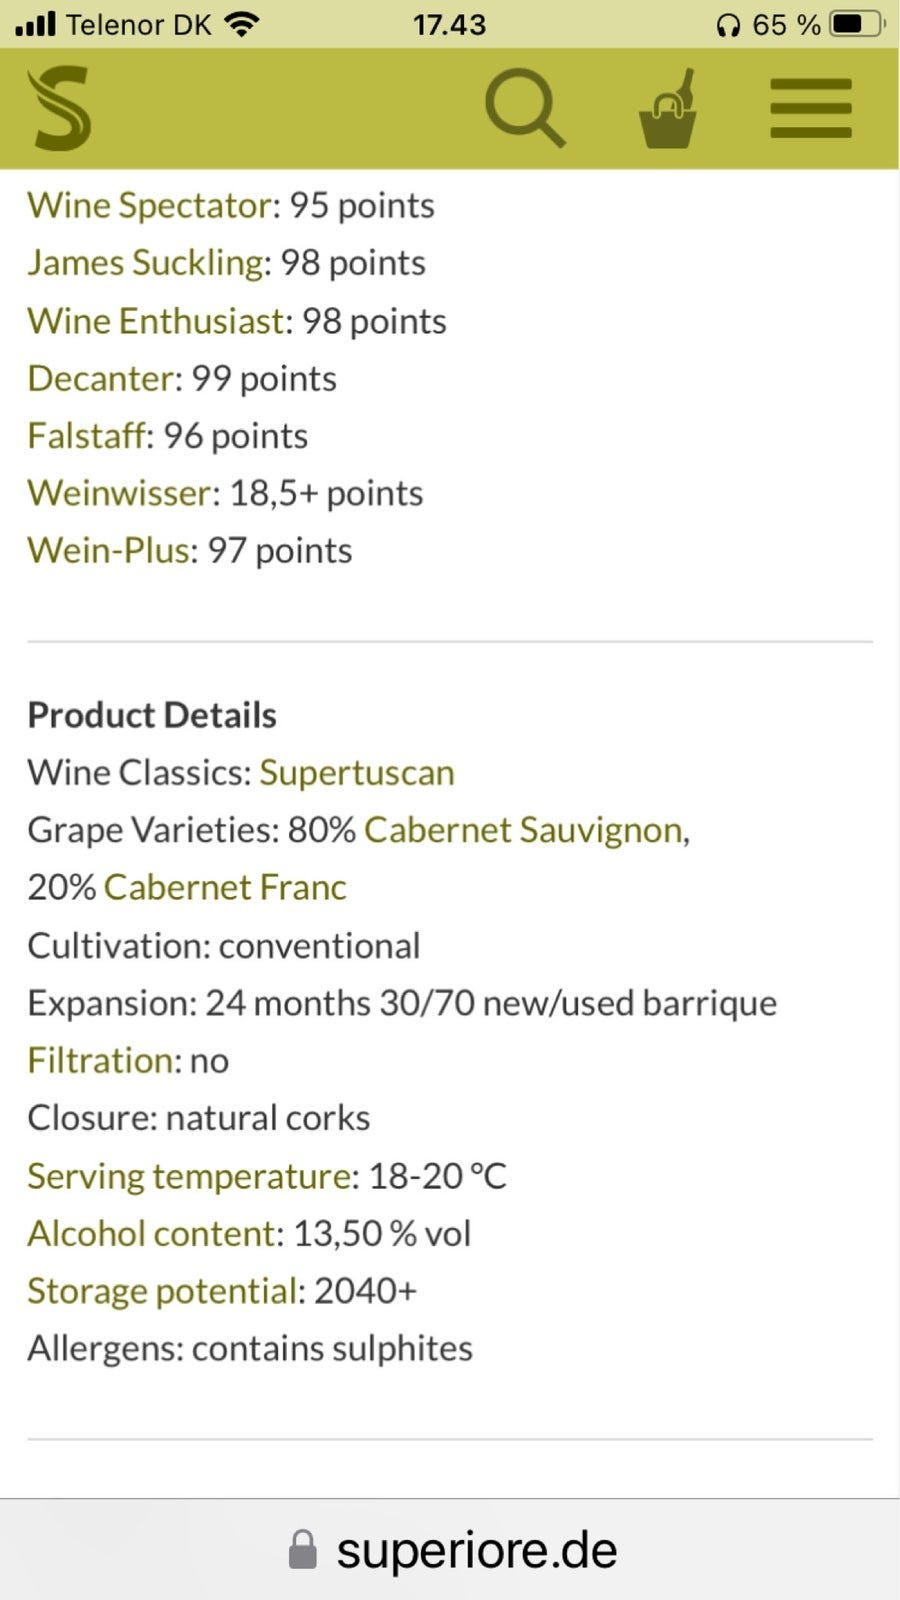Open the hamburger menu

pyautogui.click(x=810, y=108)
